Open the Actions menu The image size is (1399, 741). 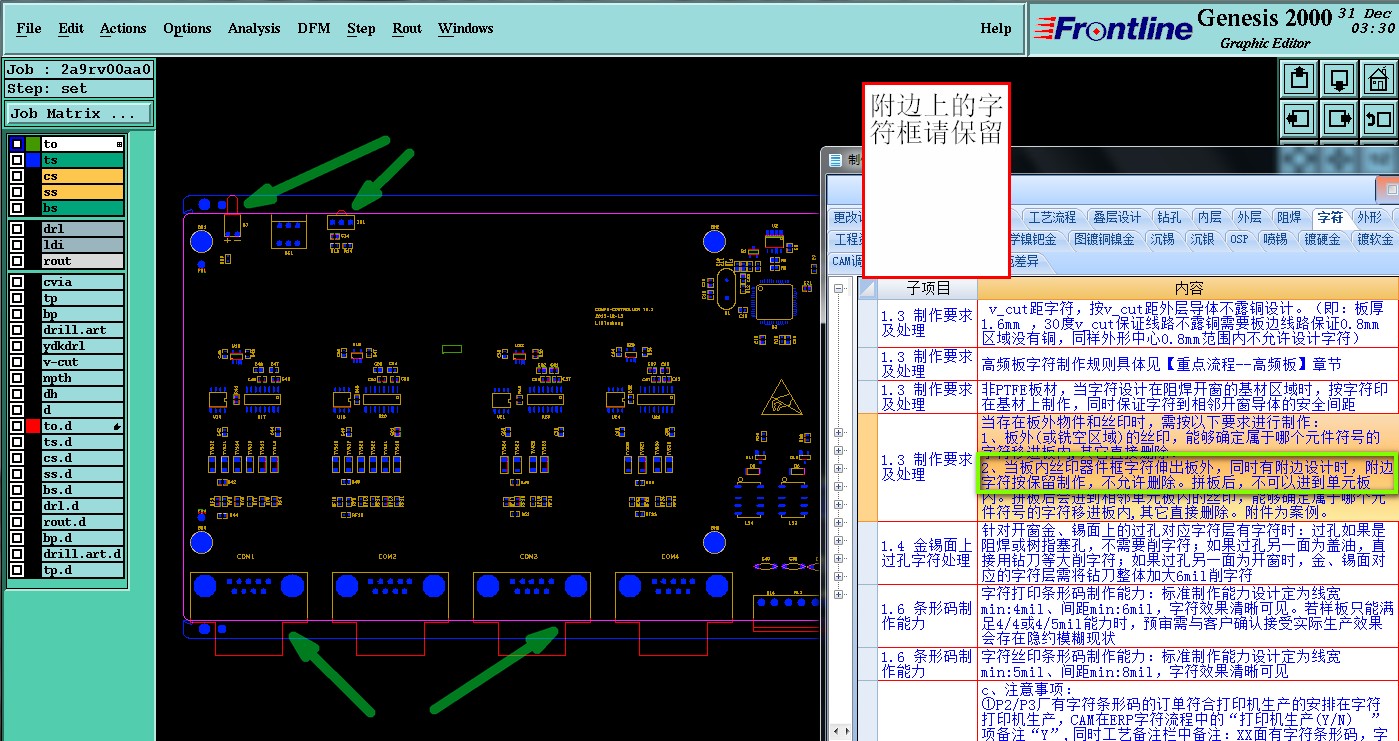[x=123, y=28]
